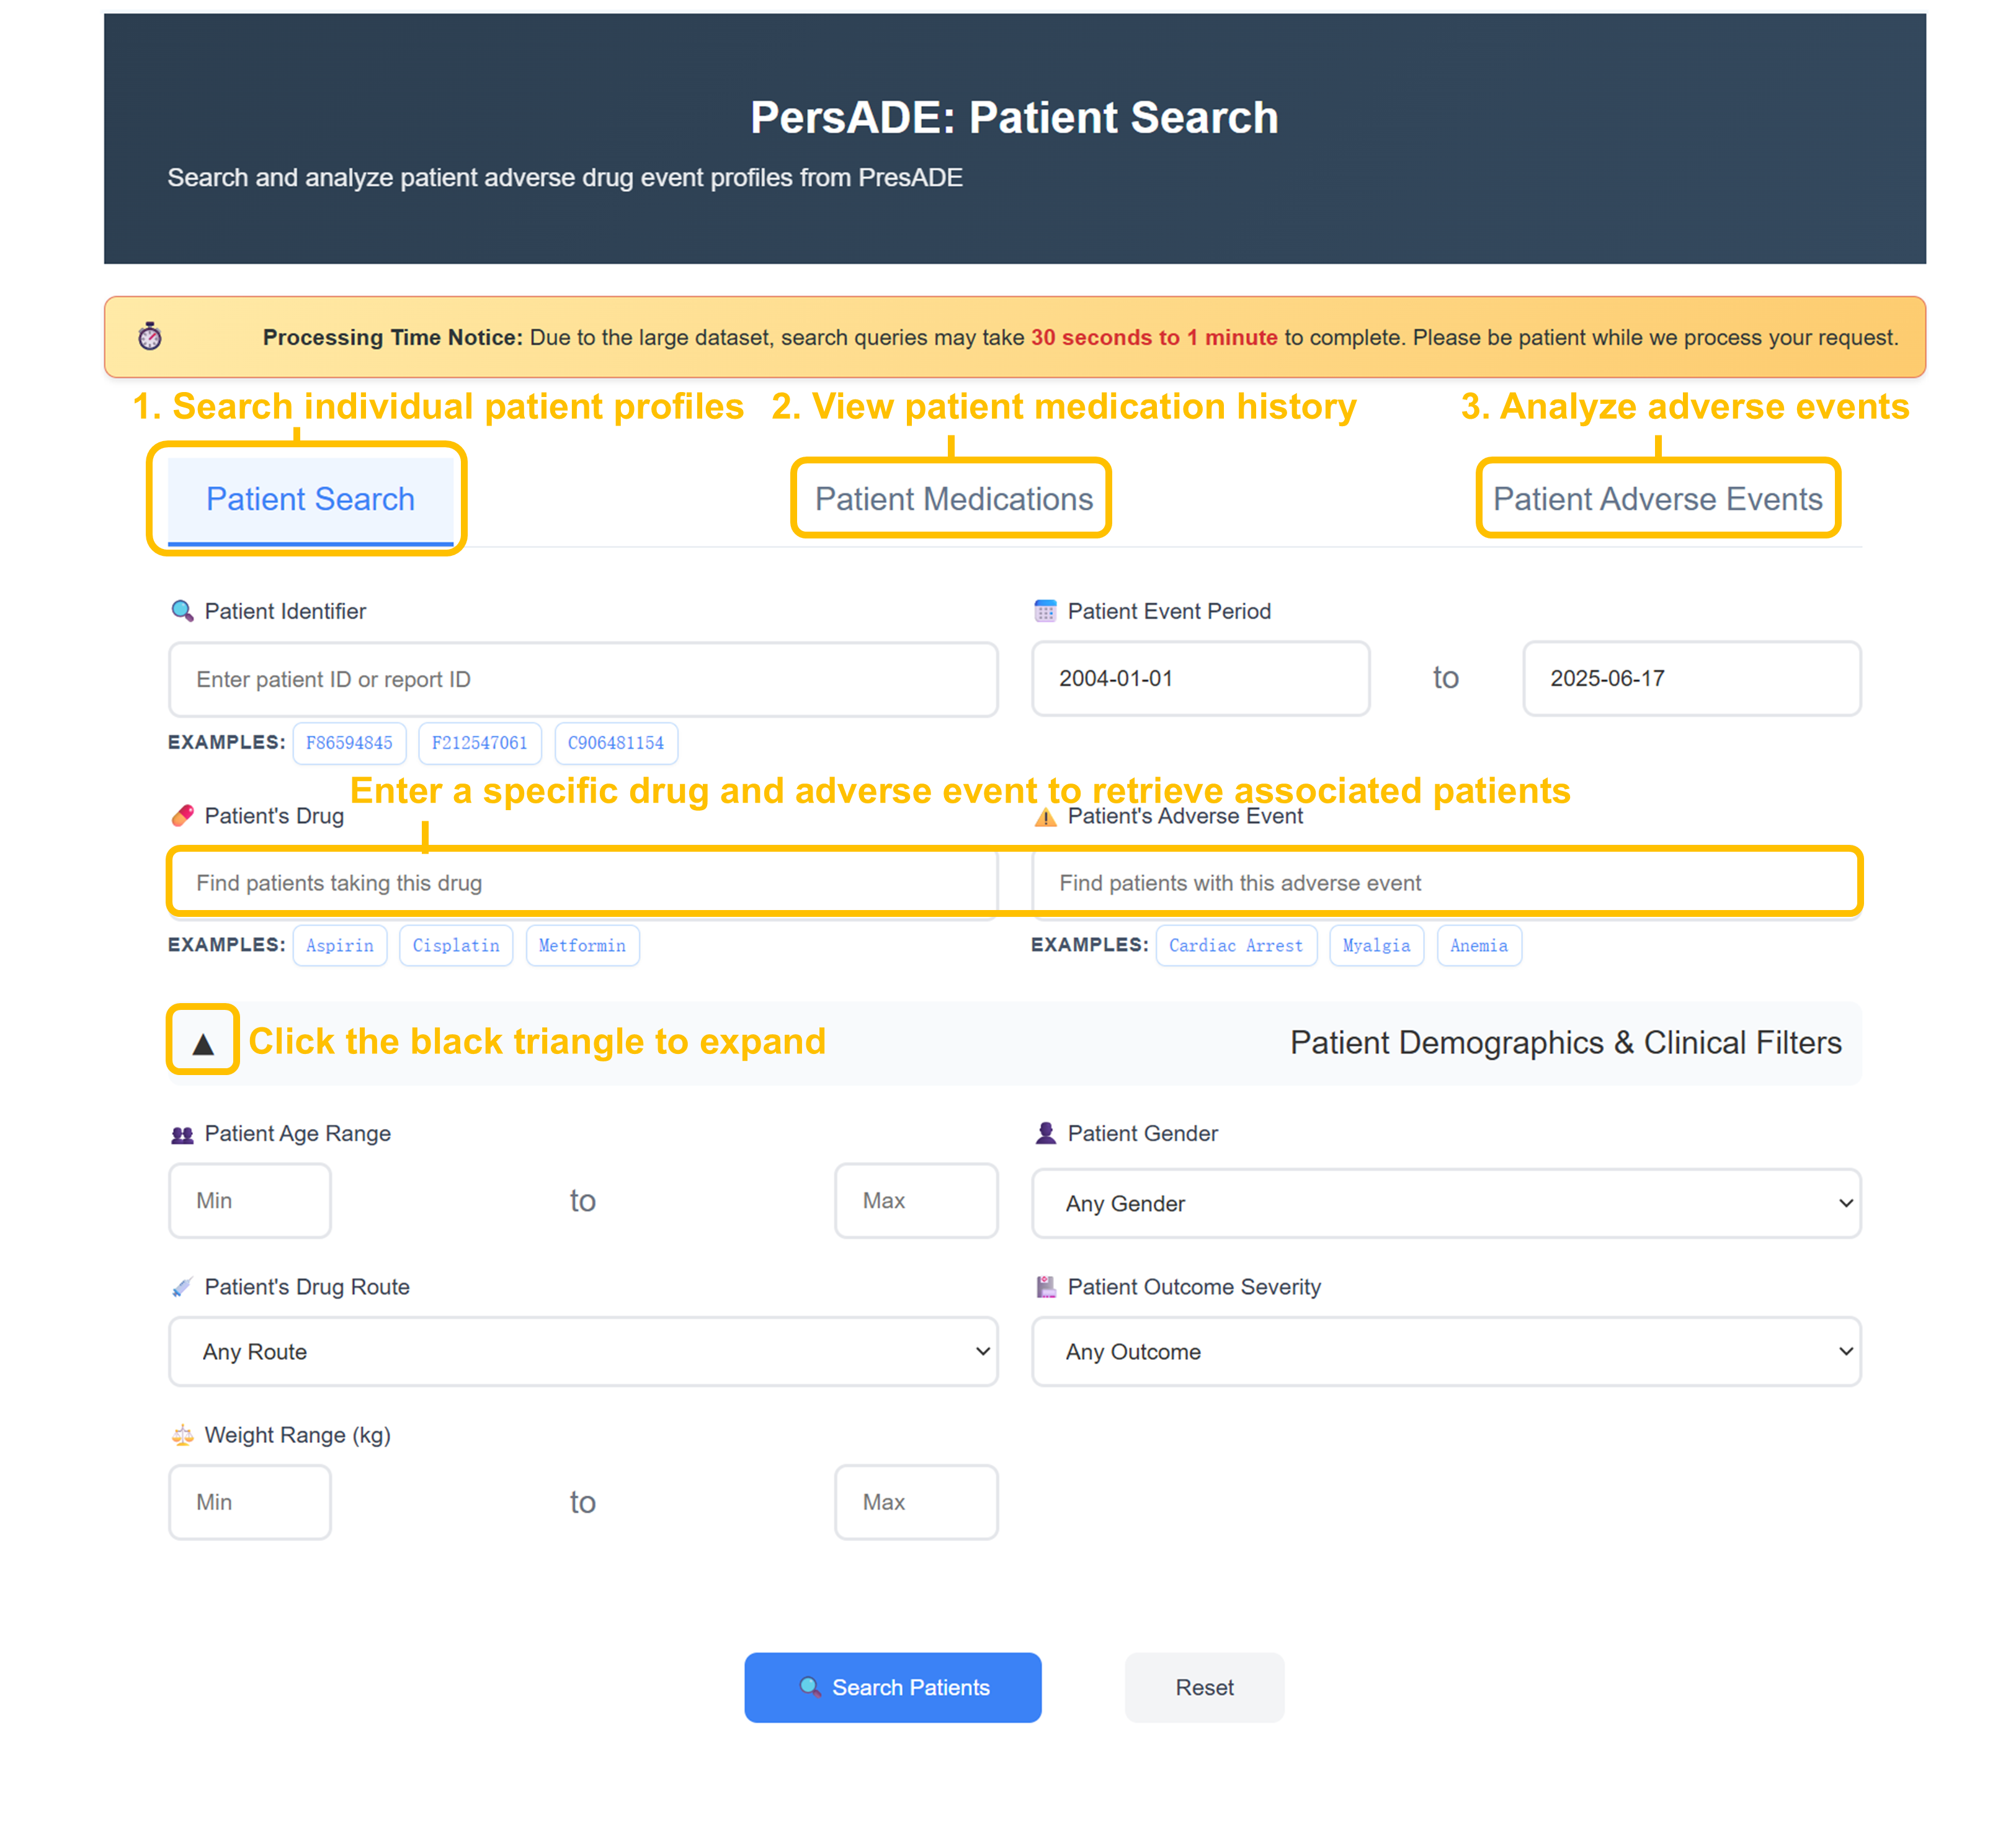Click the syringe icon beside Patient's Drug Route
2003x1848 pixels.
point(182,1287)
